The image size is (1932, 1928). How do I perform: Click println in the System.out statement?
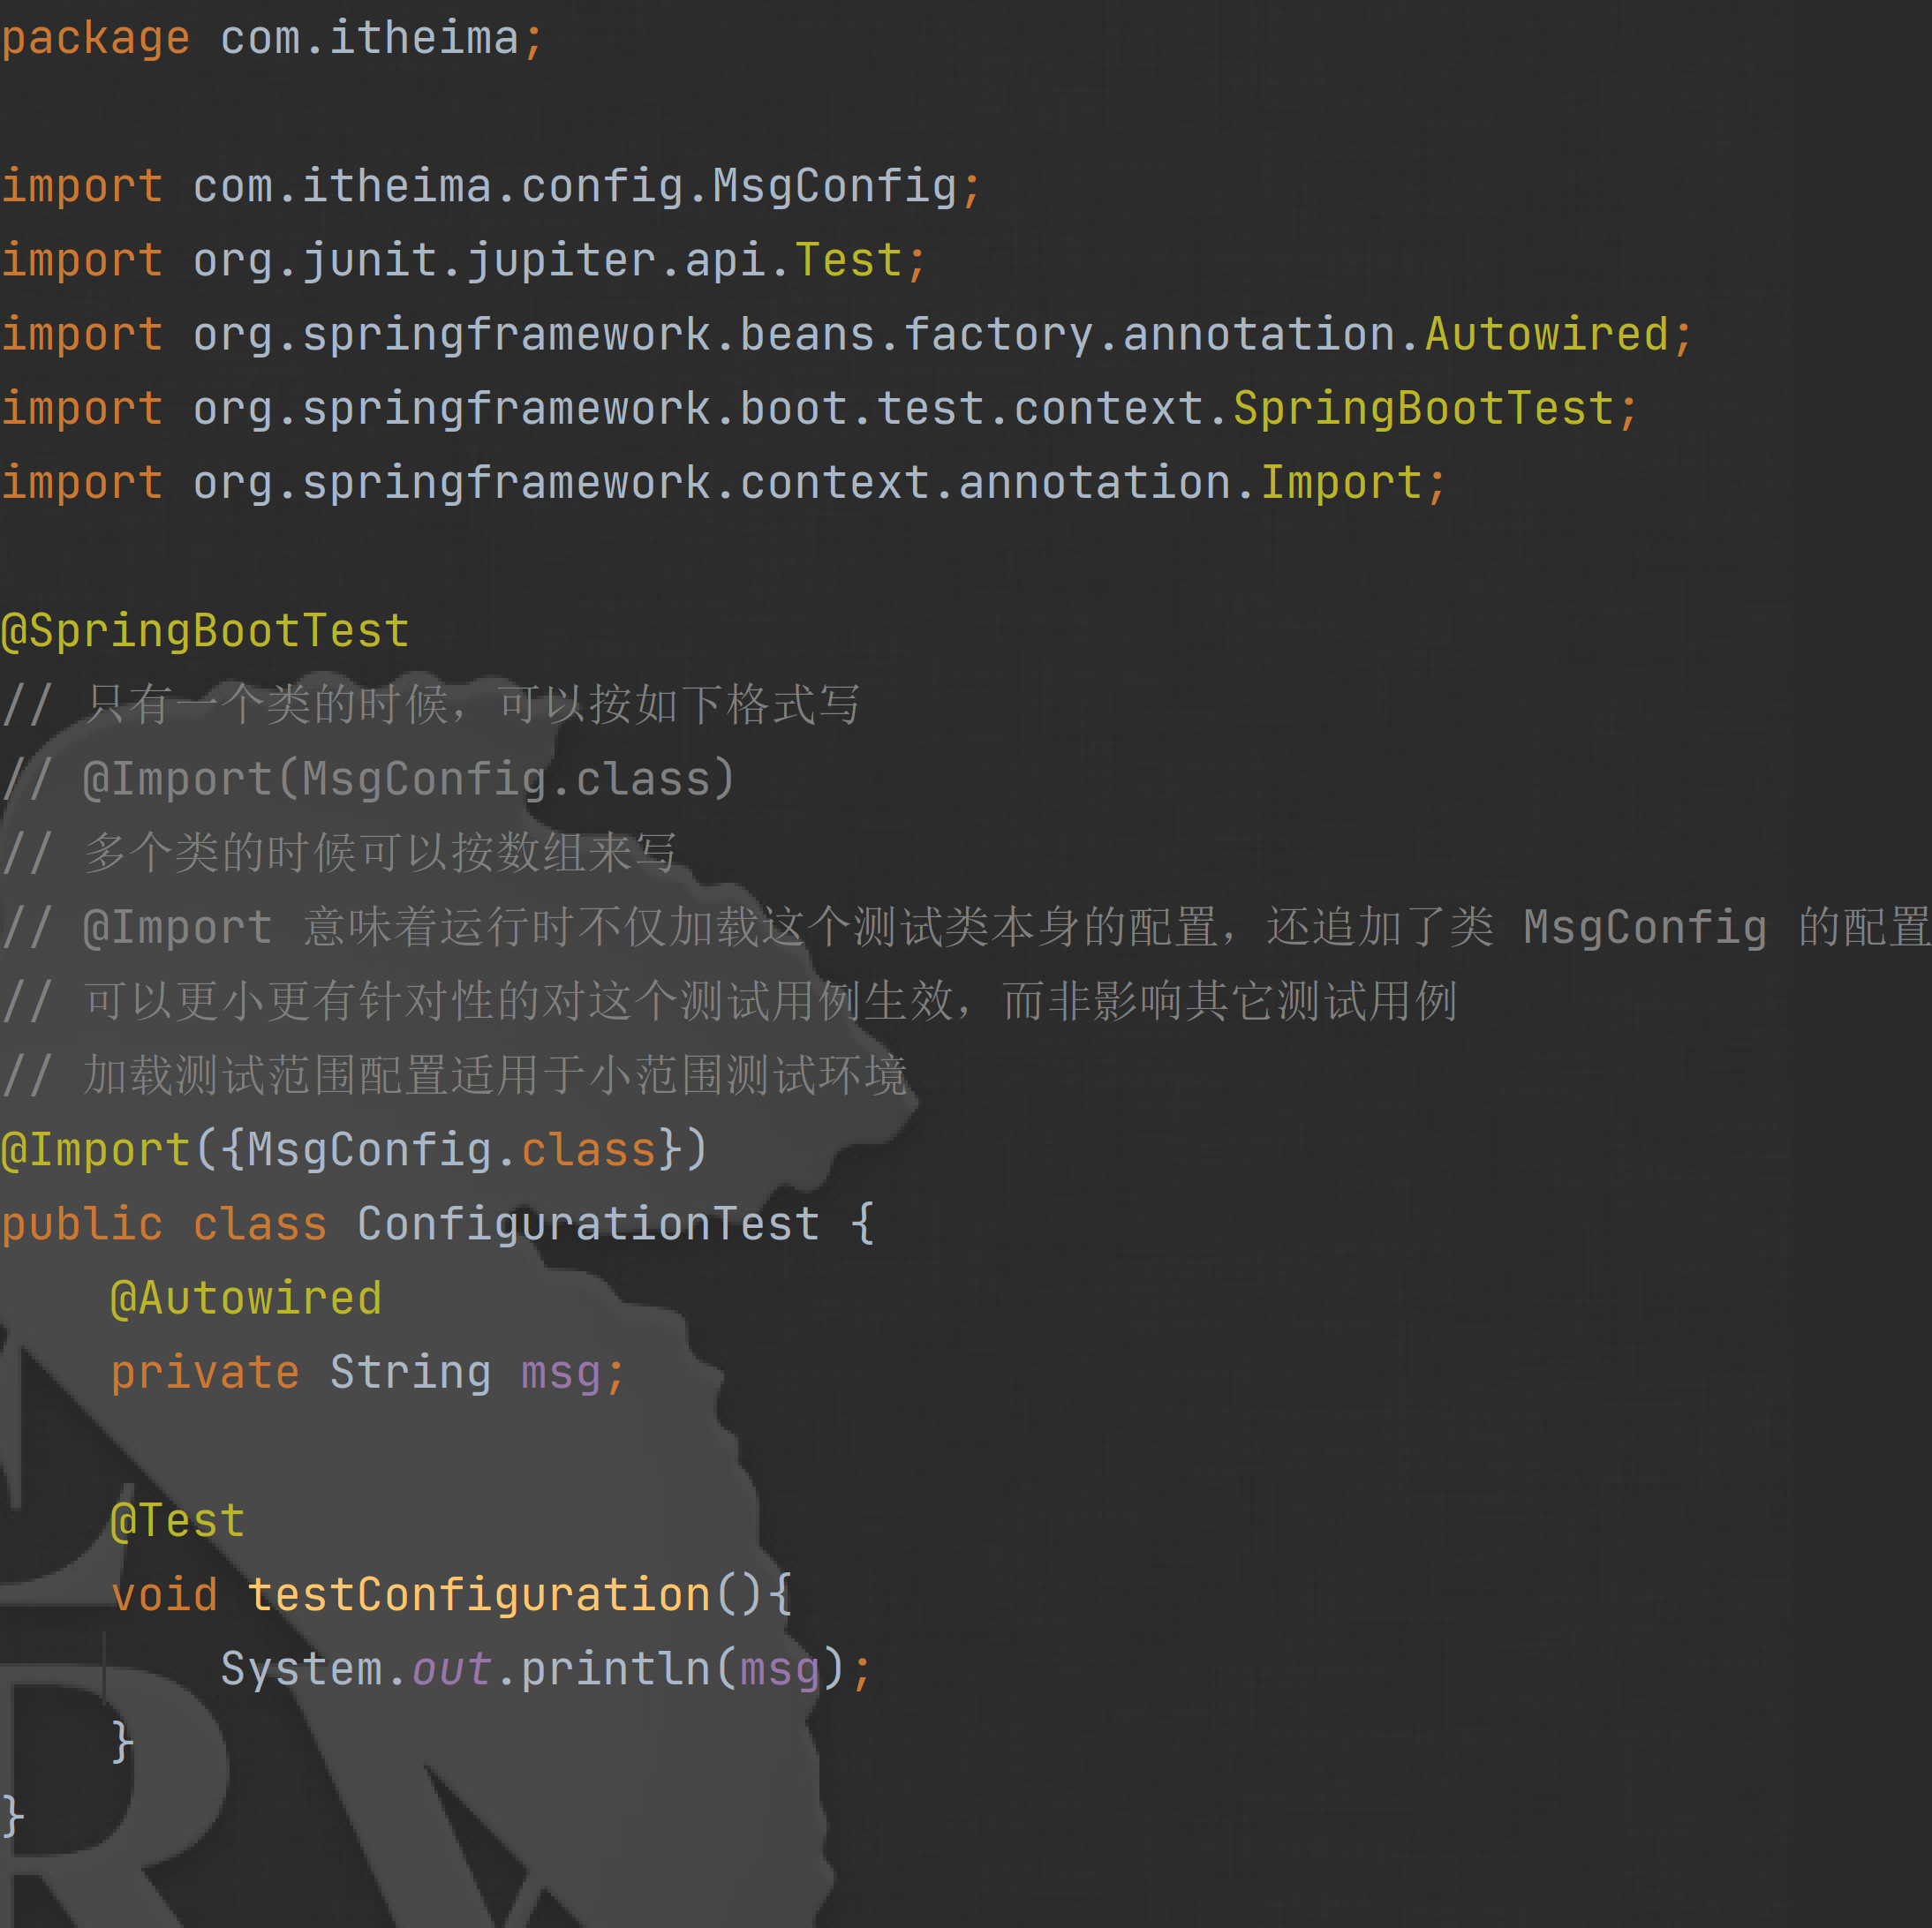tap(615, 1669)
